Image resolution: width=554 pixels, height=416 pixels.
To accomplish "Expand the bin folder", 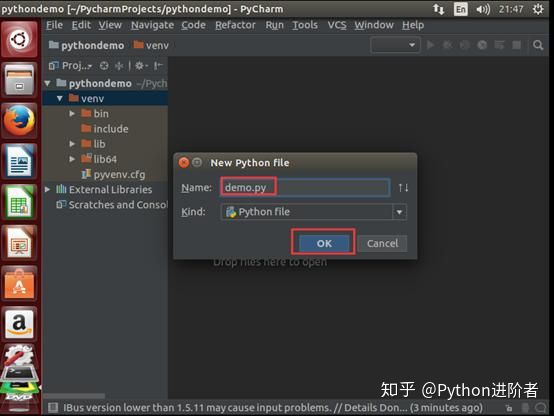I will pyautogui.click(x=72, y=114).
